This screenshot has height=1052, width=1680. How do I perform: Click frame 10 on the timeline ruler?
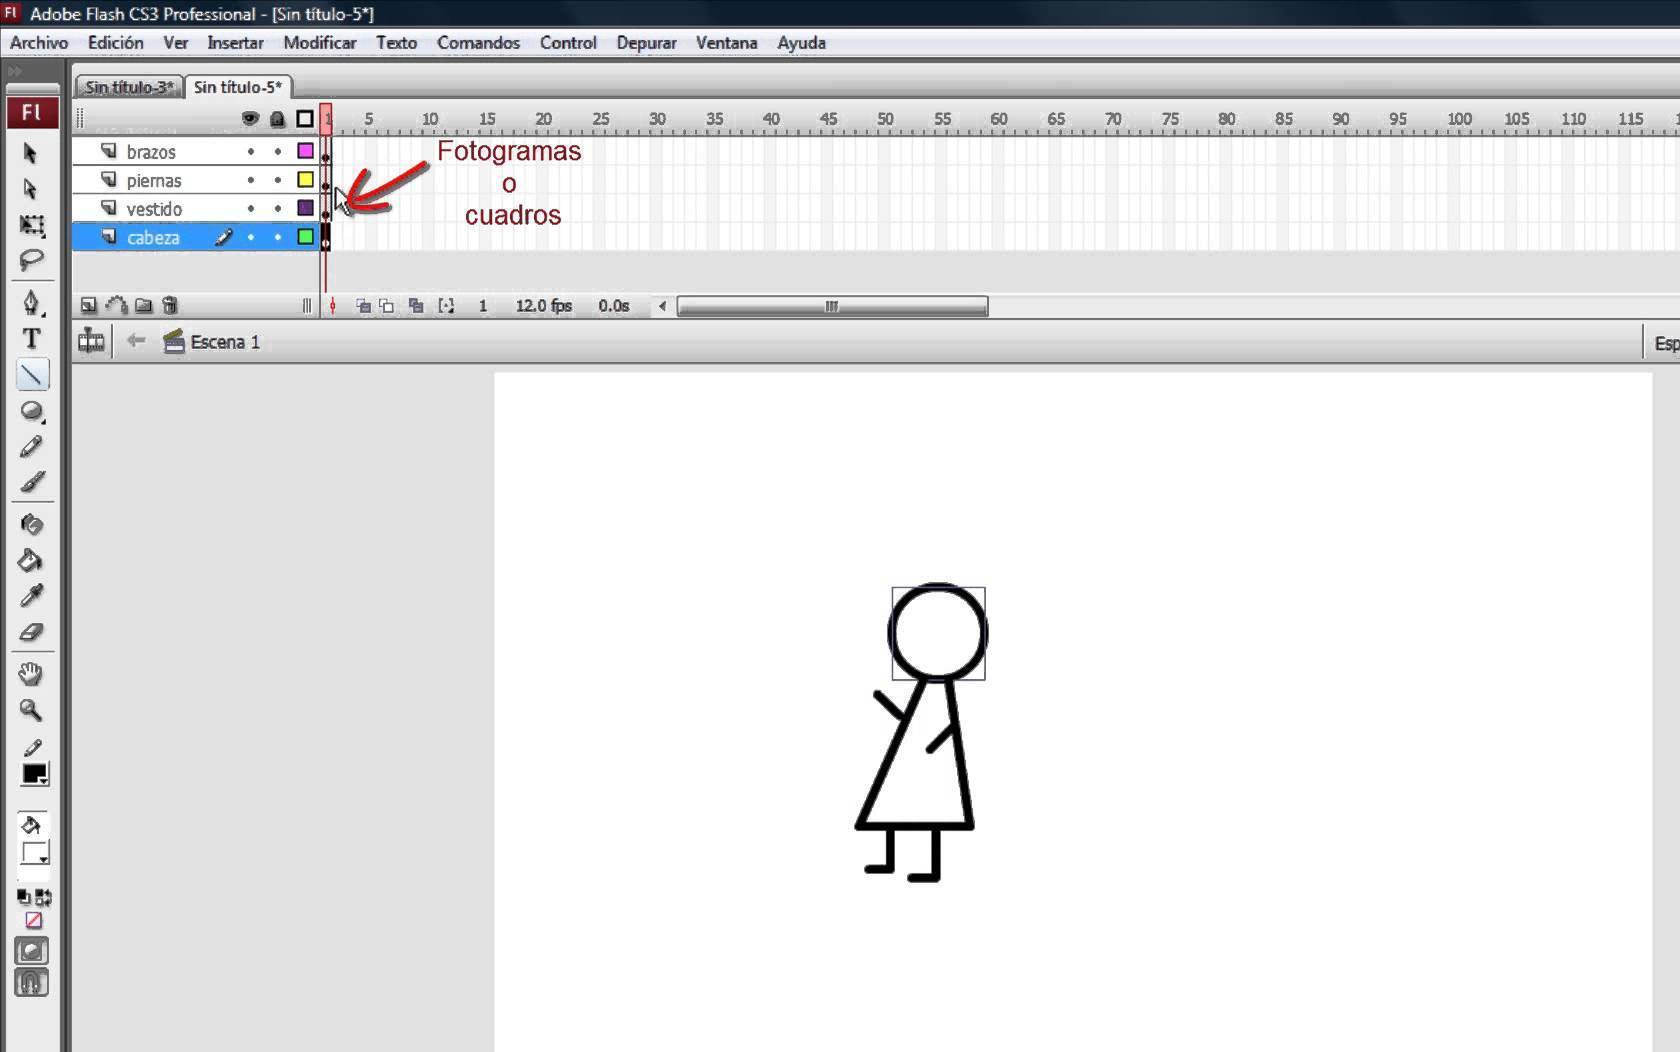[430, 119]
